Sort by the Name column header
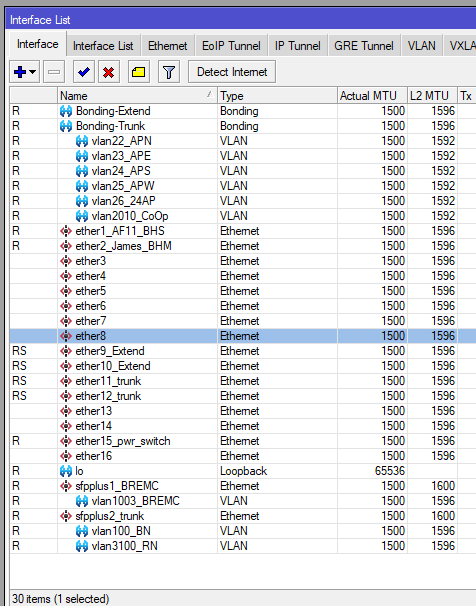The height and width of the screenshot is (606, 476). coord(137,96)
